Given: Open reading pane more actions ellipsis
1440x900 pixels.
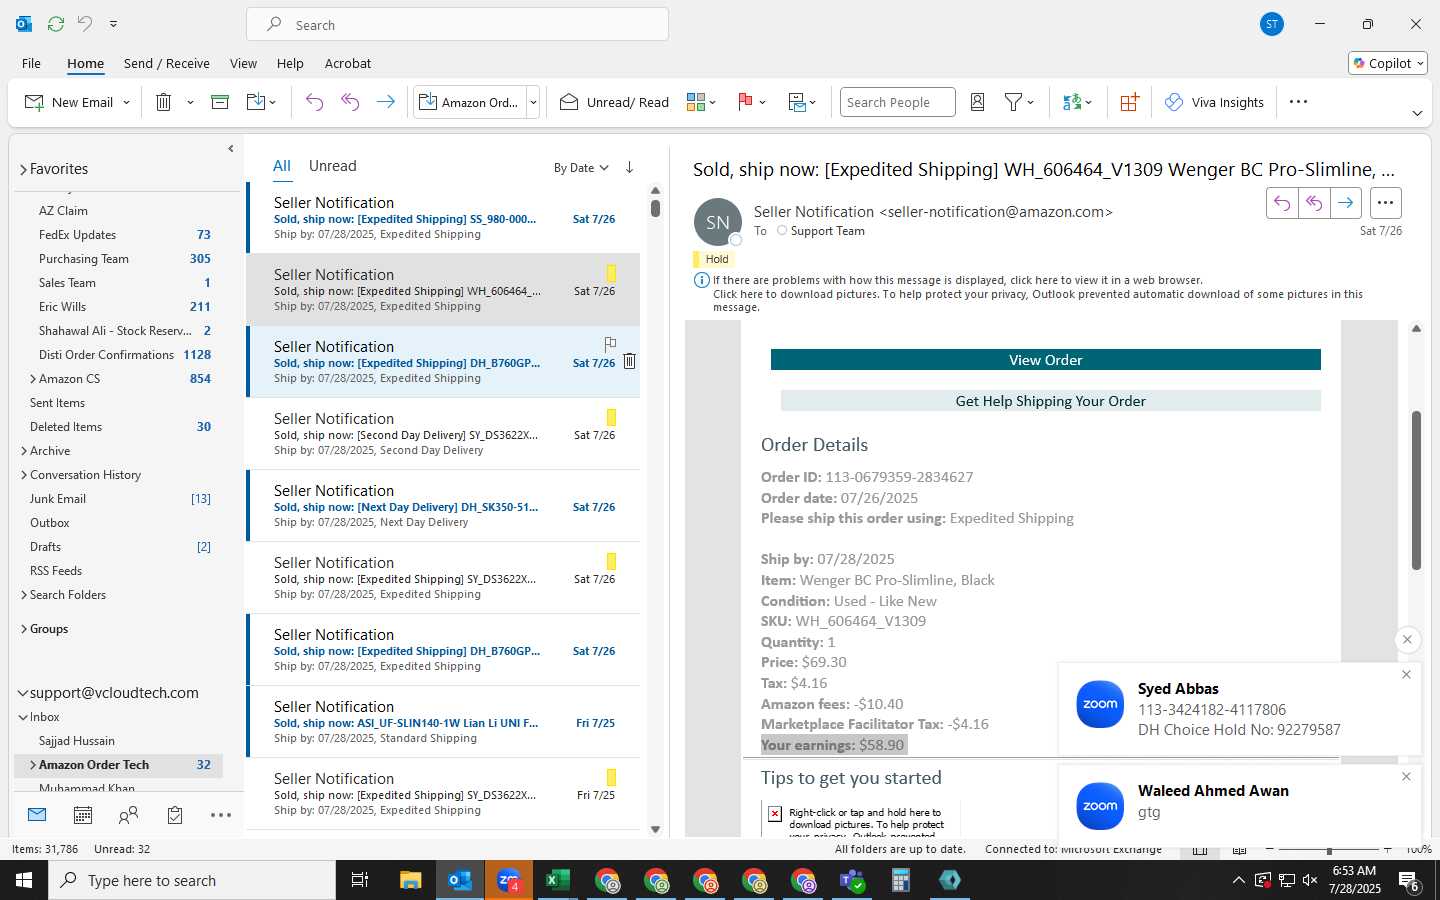Looking at the screenshot, I should pyautogui.click(x=1385, y=203).
